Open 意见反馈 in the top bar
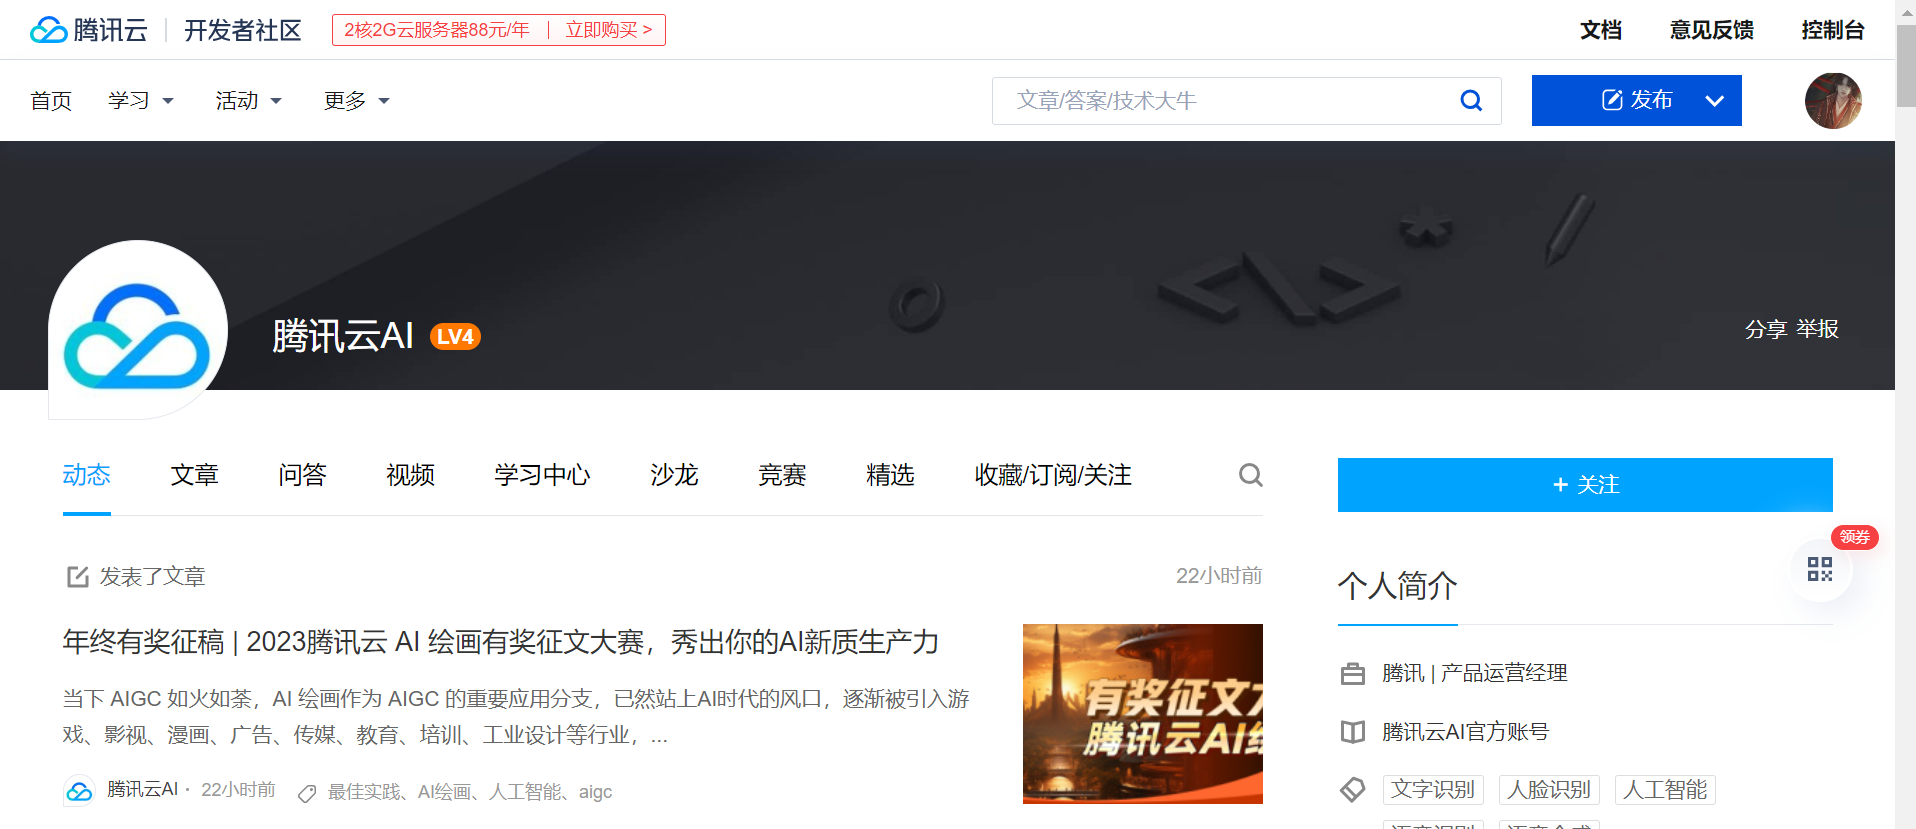This screenshot has width=1916, height=829. click(x=1712, y=30)
